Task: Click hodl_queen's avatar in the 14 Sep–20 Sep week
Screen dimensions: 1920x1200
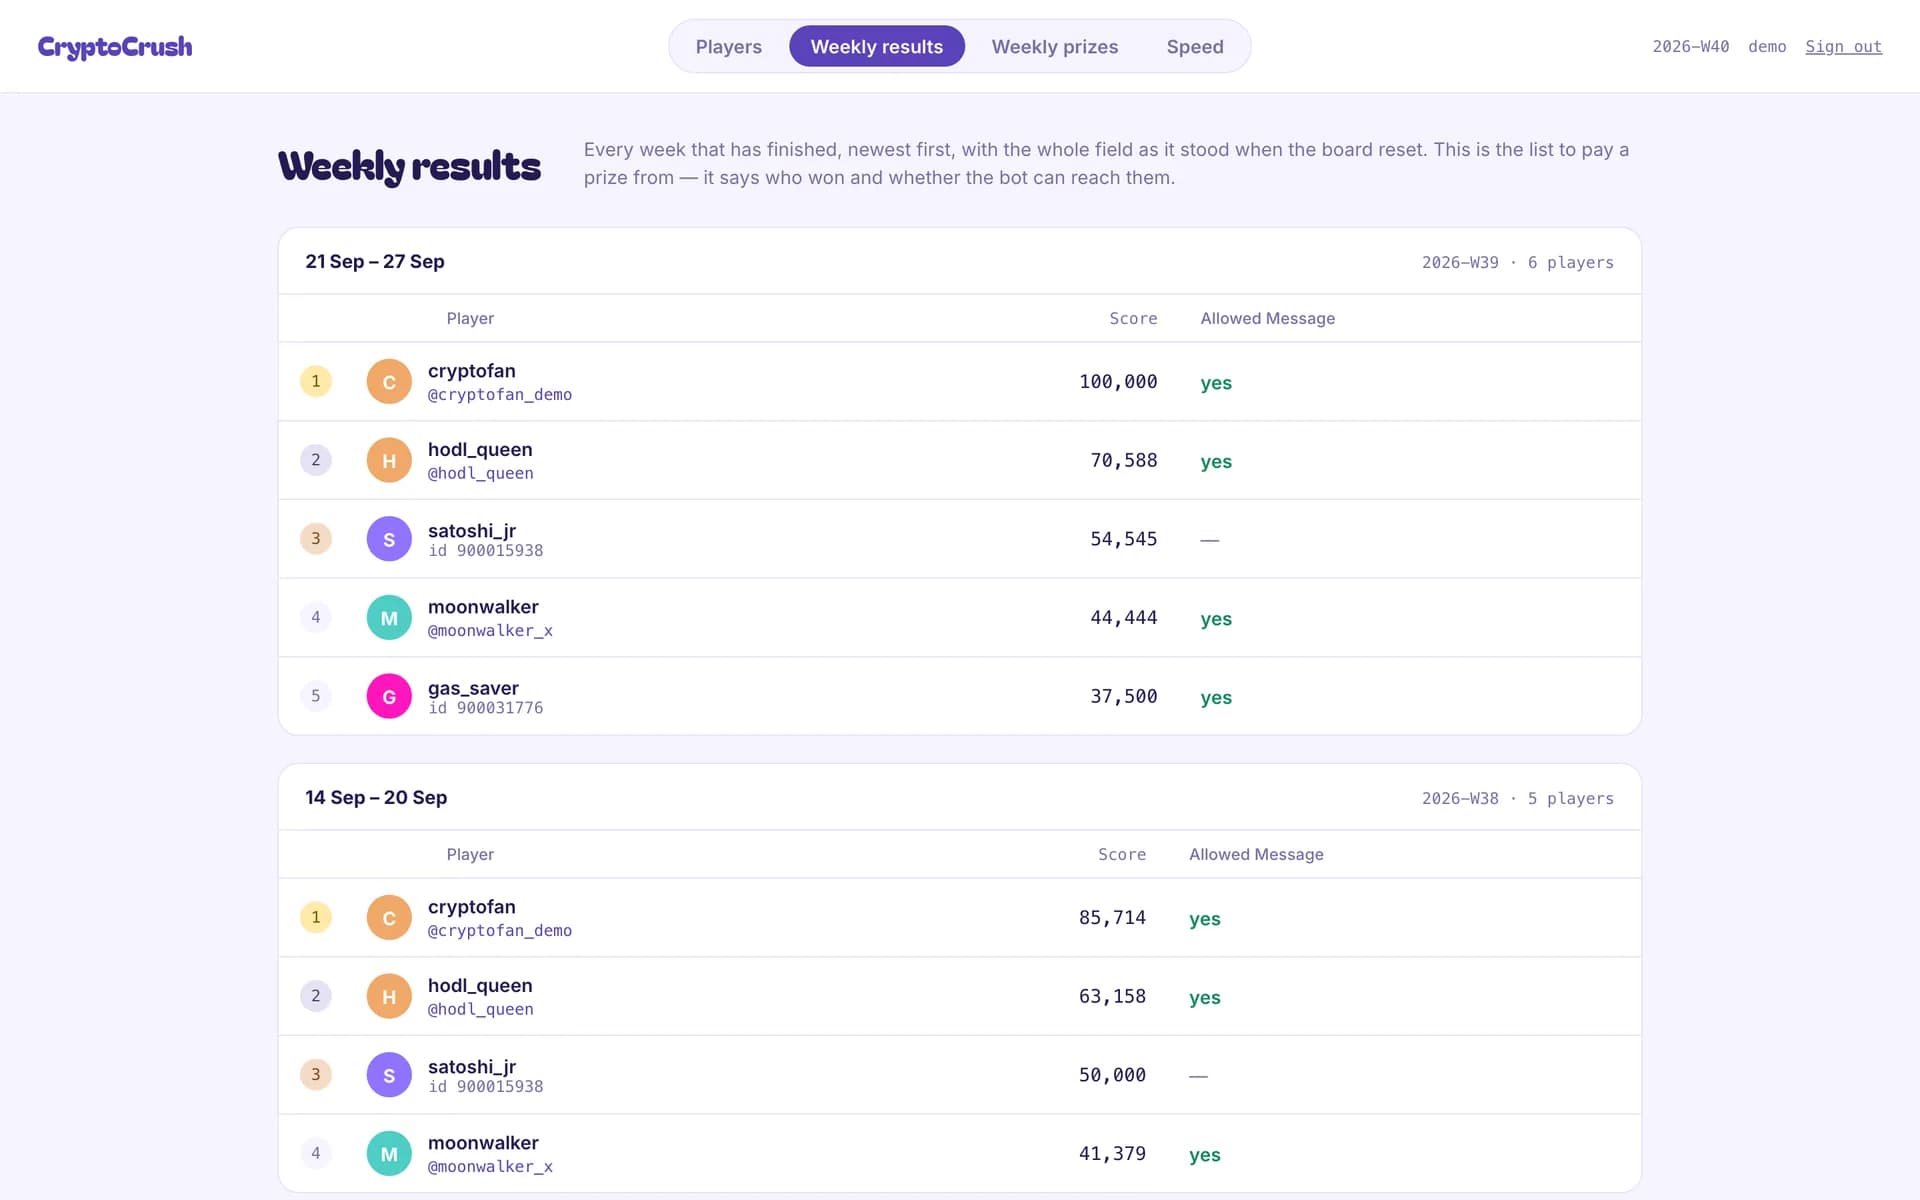Action: point(389,996)
